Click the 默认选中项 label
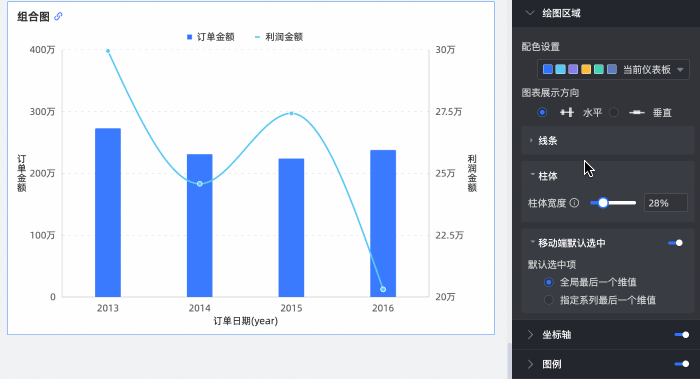The image size is (700, 379). tap(552, 265)
